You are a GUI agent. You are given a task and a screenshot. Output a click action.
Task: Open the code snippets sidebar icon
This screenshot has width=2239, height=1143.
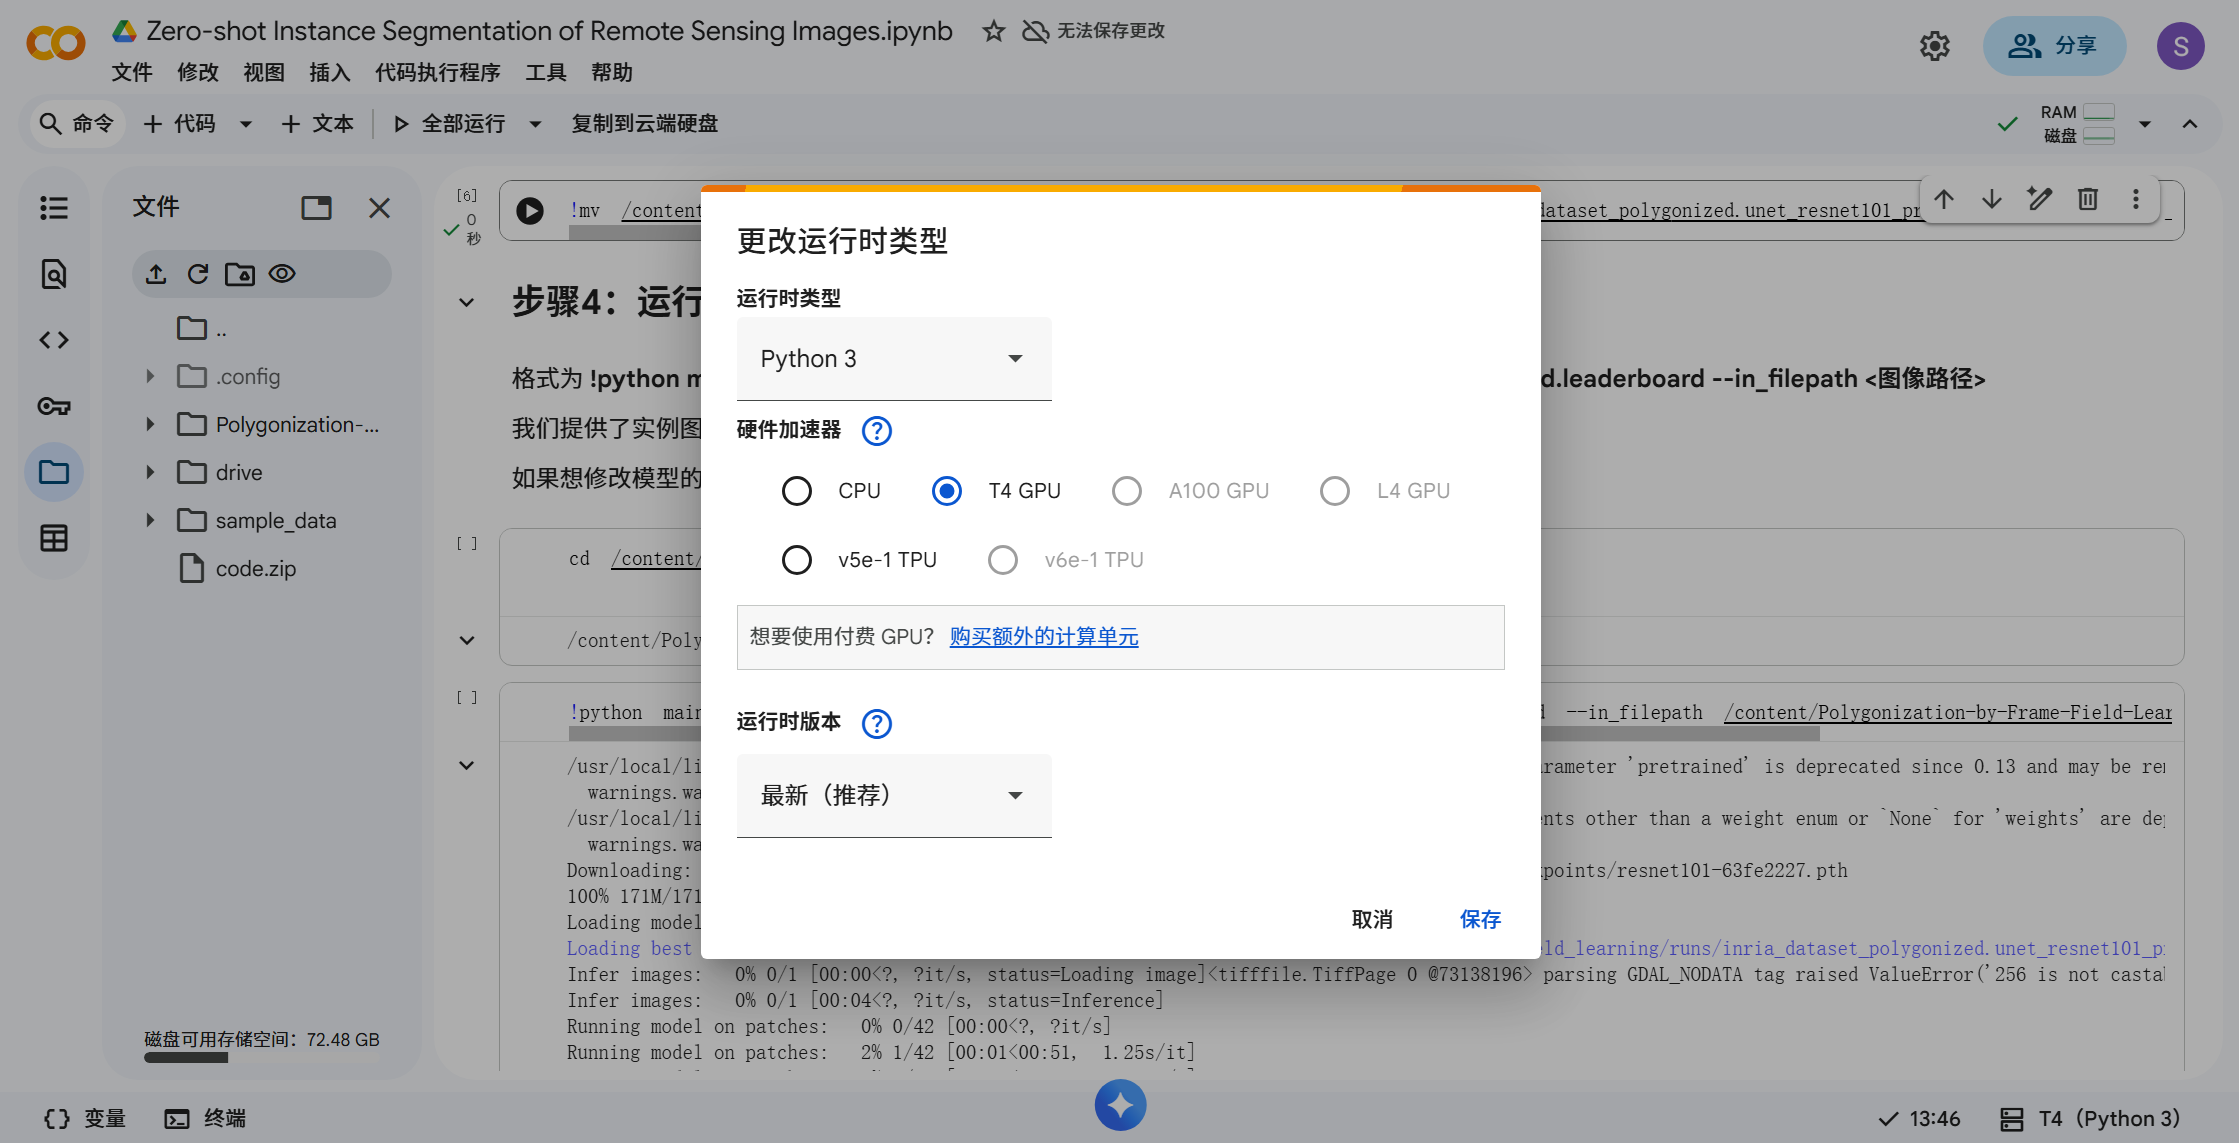(54, 340)
